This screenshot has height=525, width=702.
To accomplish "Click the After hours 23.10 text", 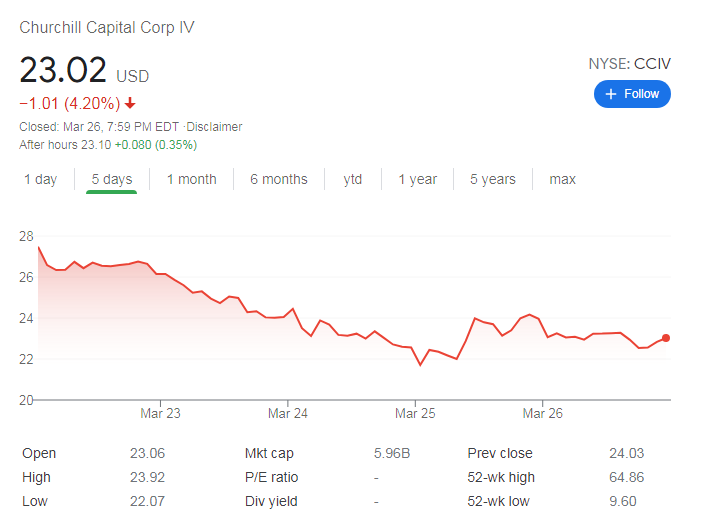I will 65,145.
